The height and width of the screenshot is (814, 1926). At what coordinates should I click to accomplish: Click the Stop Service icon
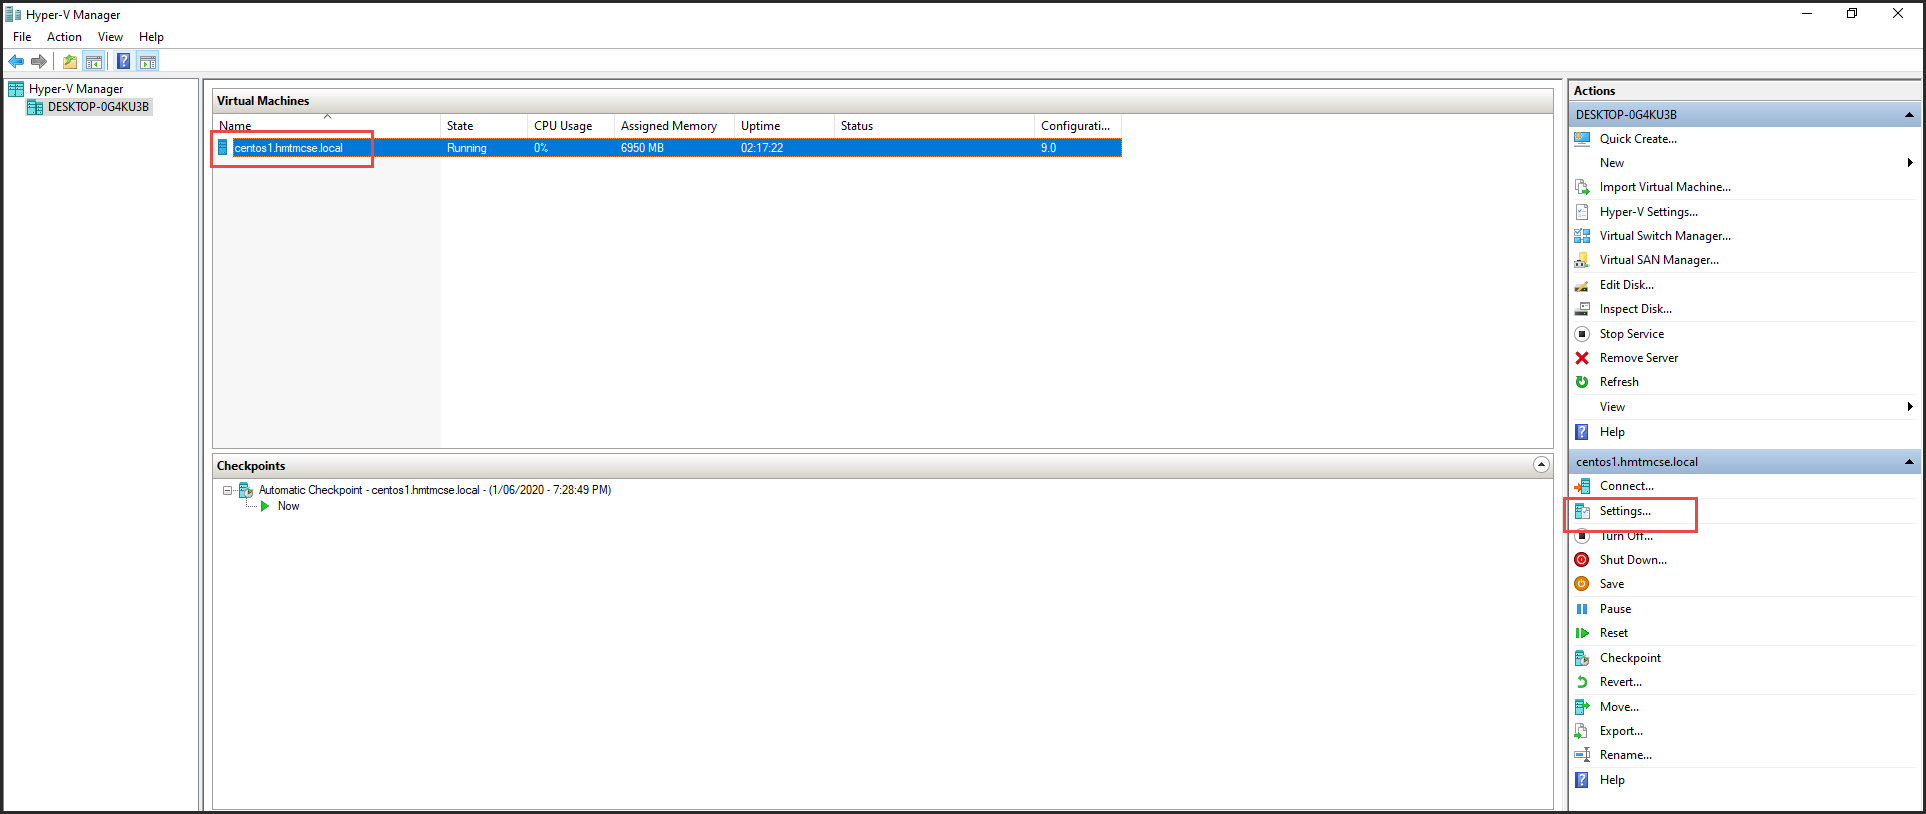[1582, 334]
